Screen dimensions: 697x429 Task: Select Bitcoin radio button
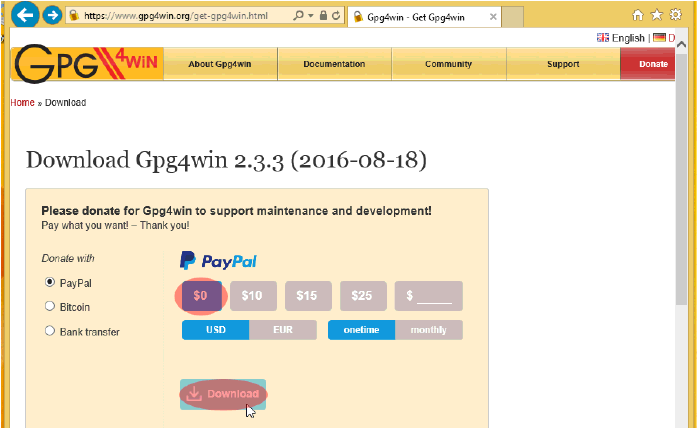(x=50, y=306)
